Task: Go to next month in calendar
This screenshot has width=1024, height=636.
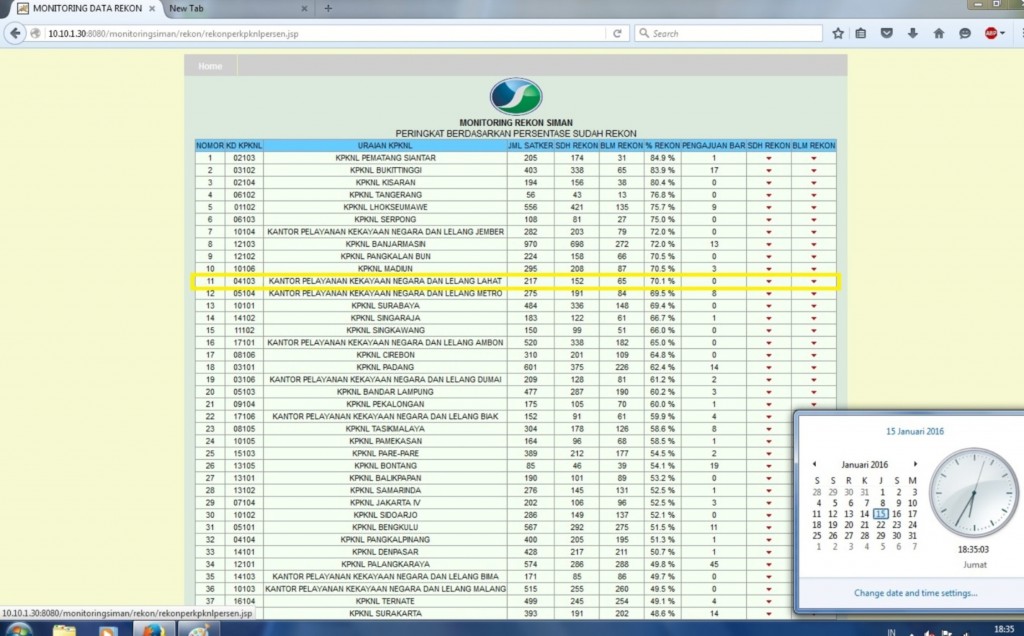Action: tap(914, 465)
